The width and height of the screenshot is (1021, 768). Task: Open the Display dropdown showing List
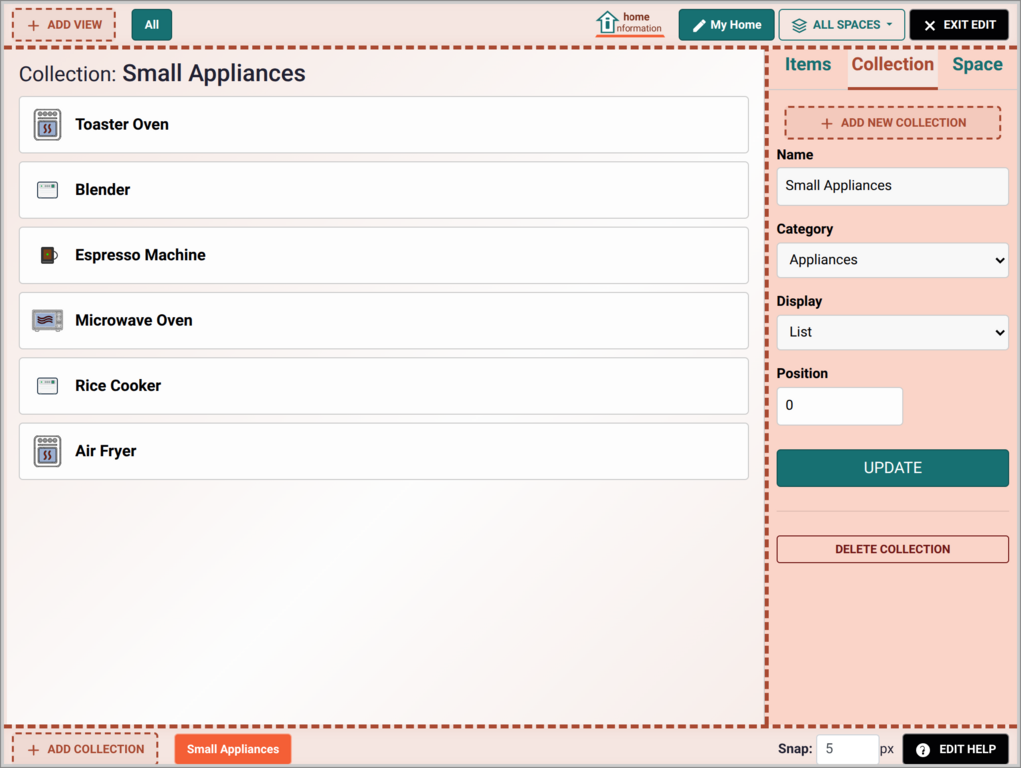click(892, 332)
